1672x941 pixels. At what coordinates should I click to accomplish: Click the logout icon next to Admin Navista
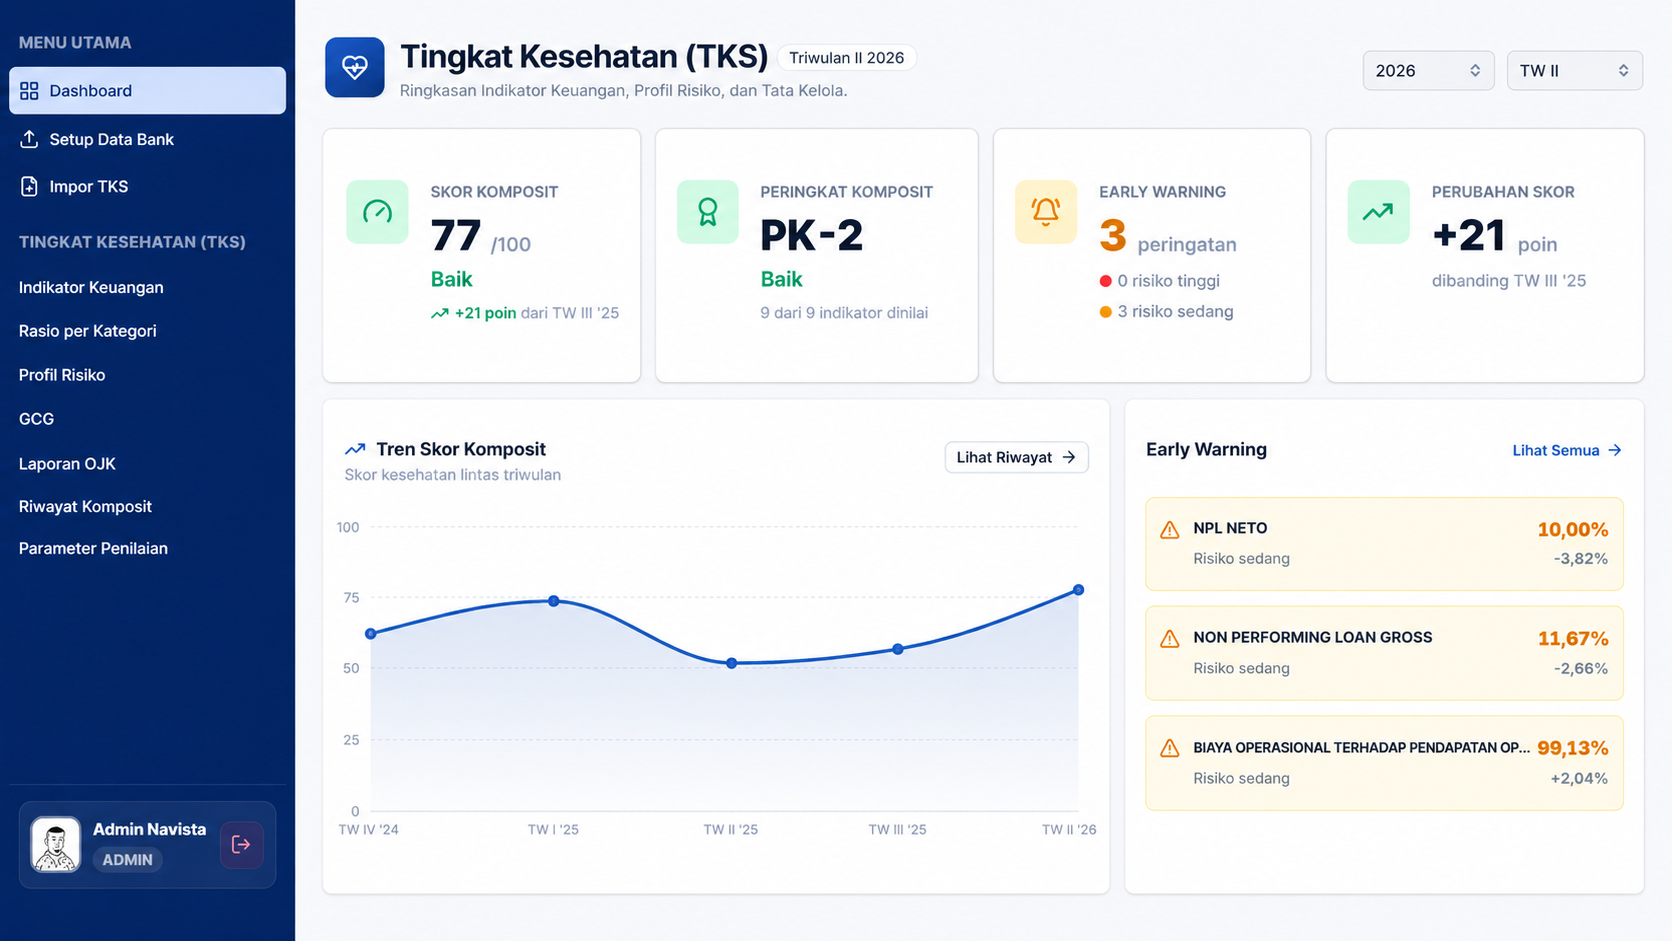pos(241,845)
